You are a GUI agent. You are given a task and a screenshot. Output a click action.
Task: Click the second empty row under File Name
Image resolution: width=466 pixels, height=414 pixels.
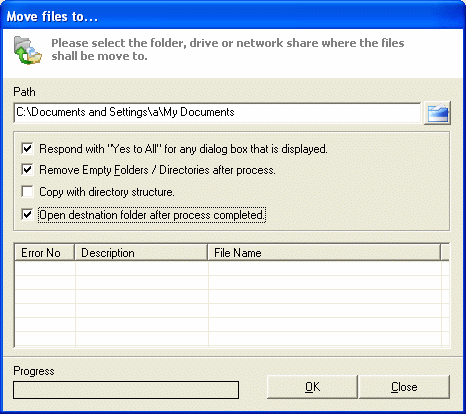tap(325, 282)
